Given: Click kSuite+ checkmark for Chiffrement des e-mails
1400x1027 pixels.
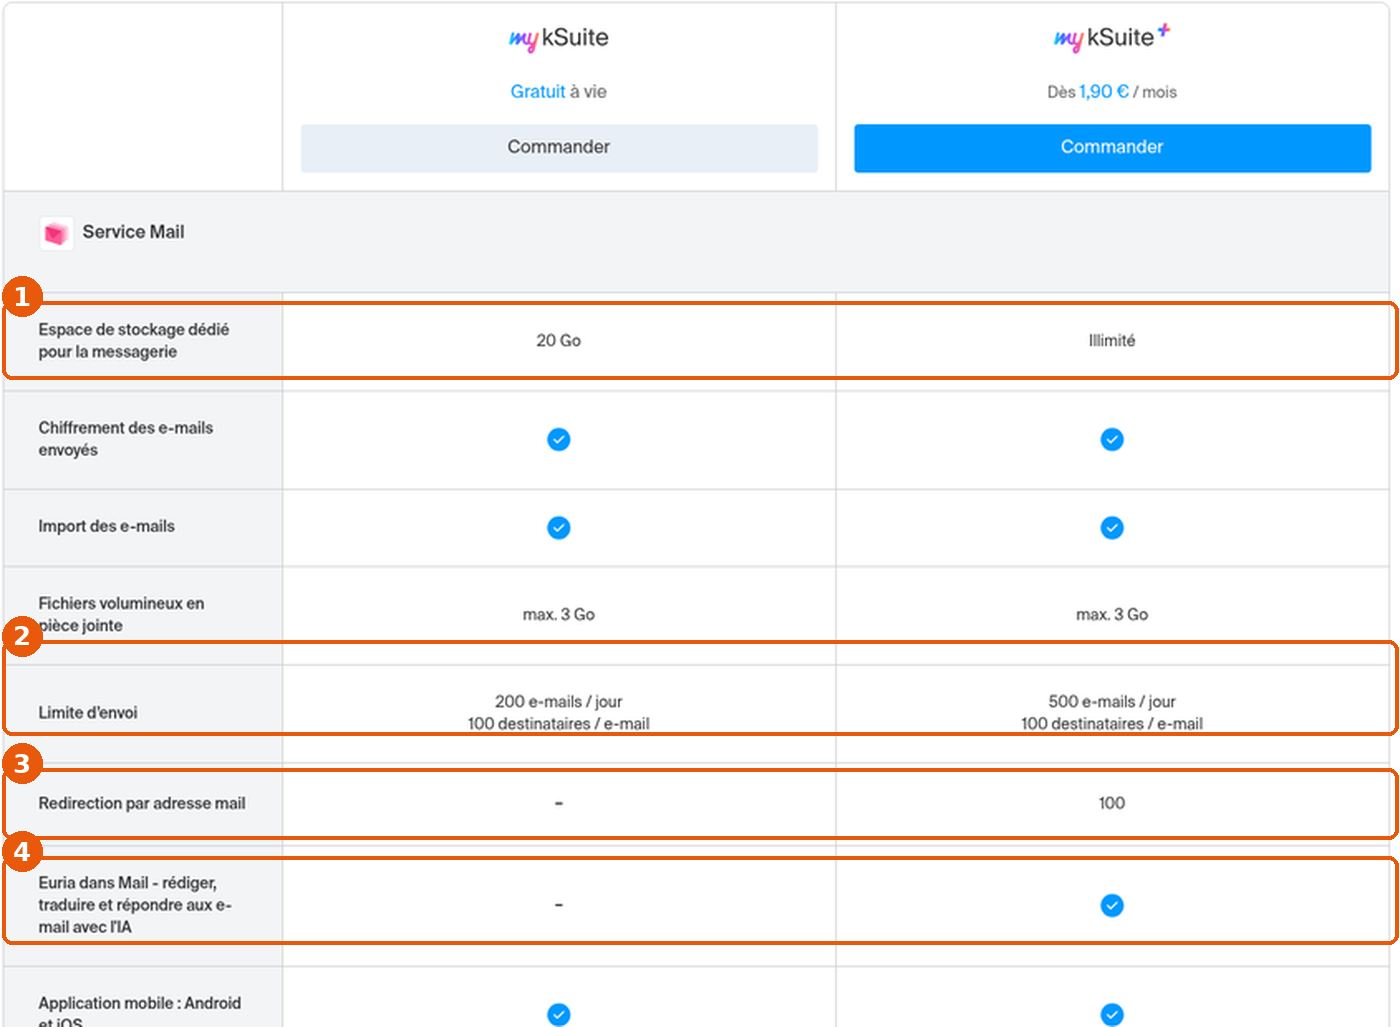Looking at the screenshot, I should click(1112, 439).
